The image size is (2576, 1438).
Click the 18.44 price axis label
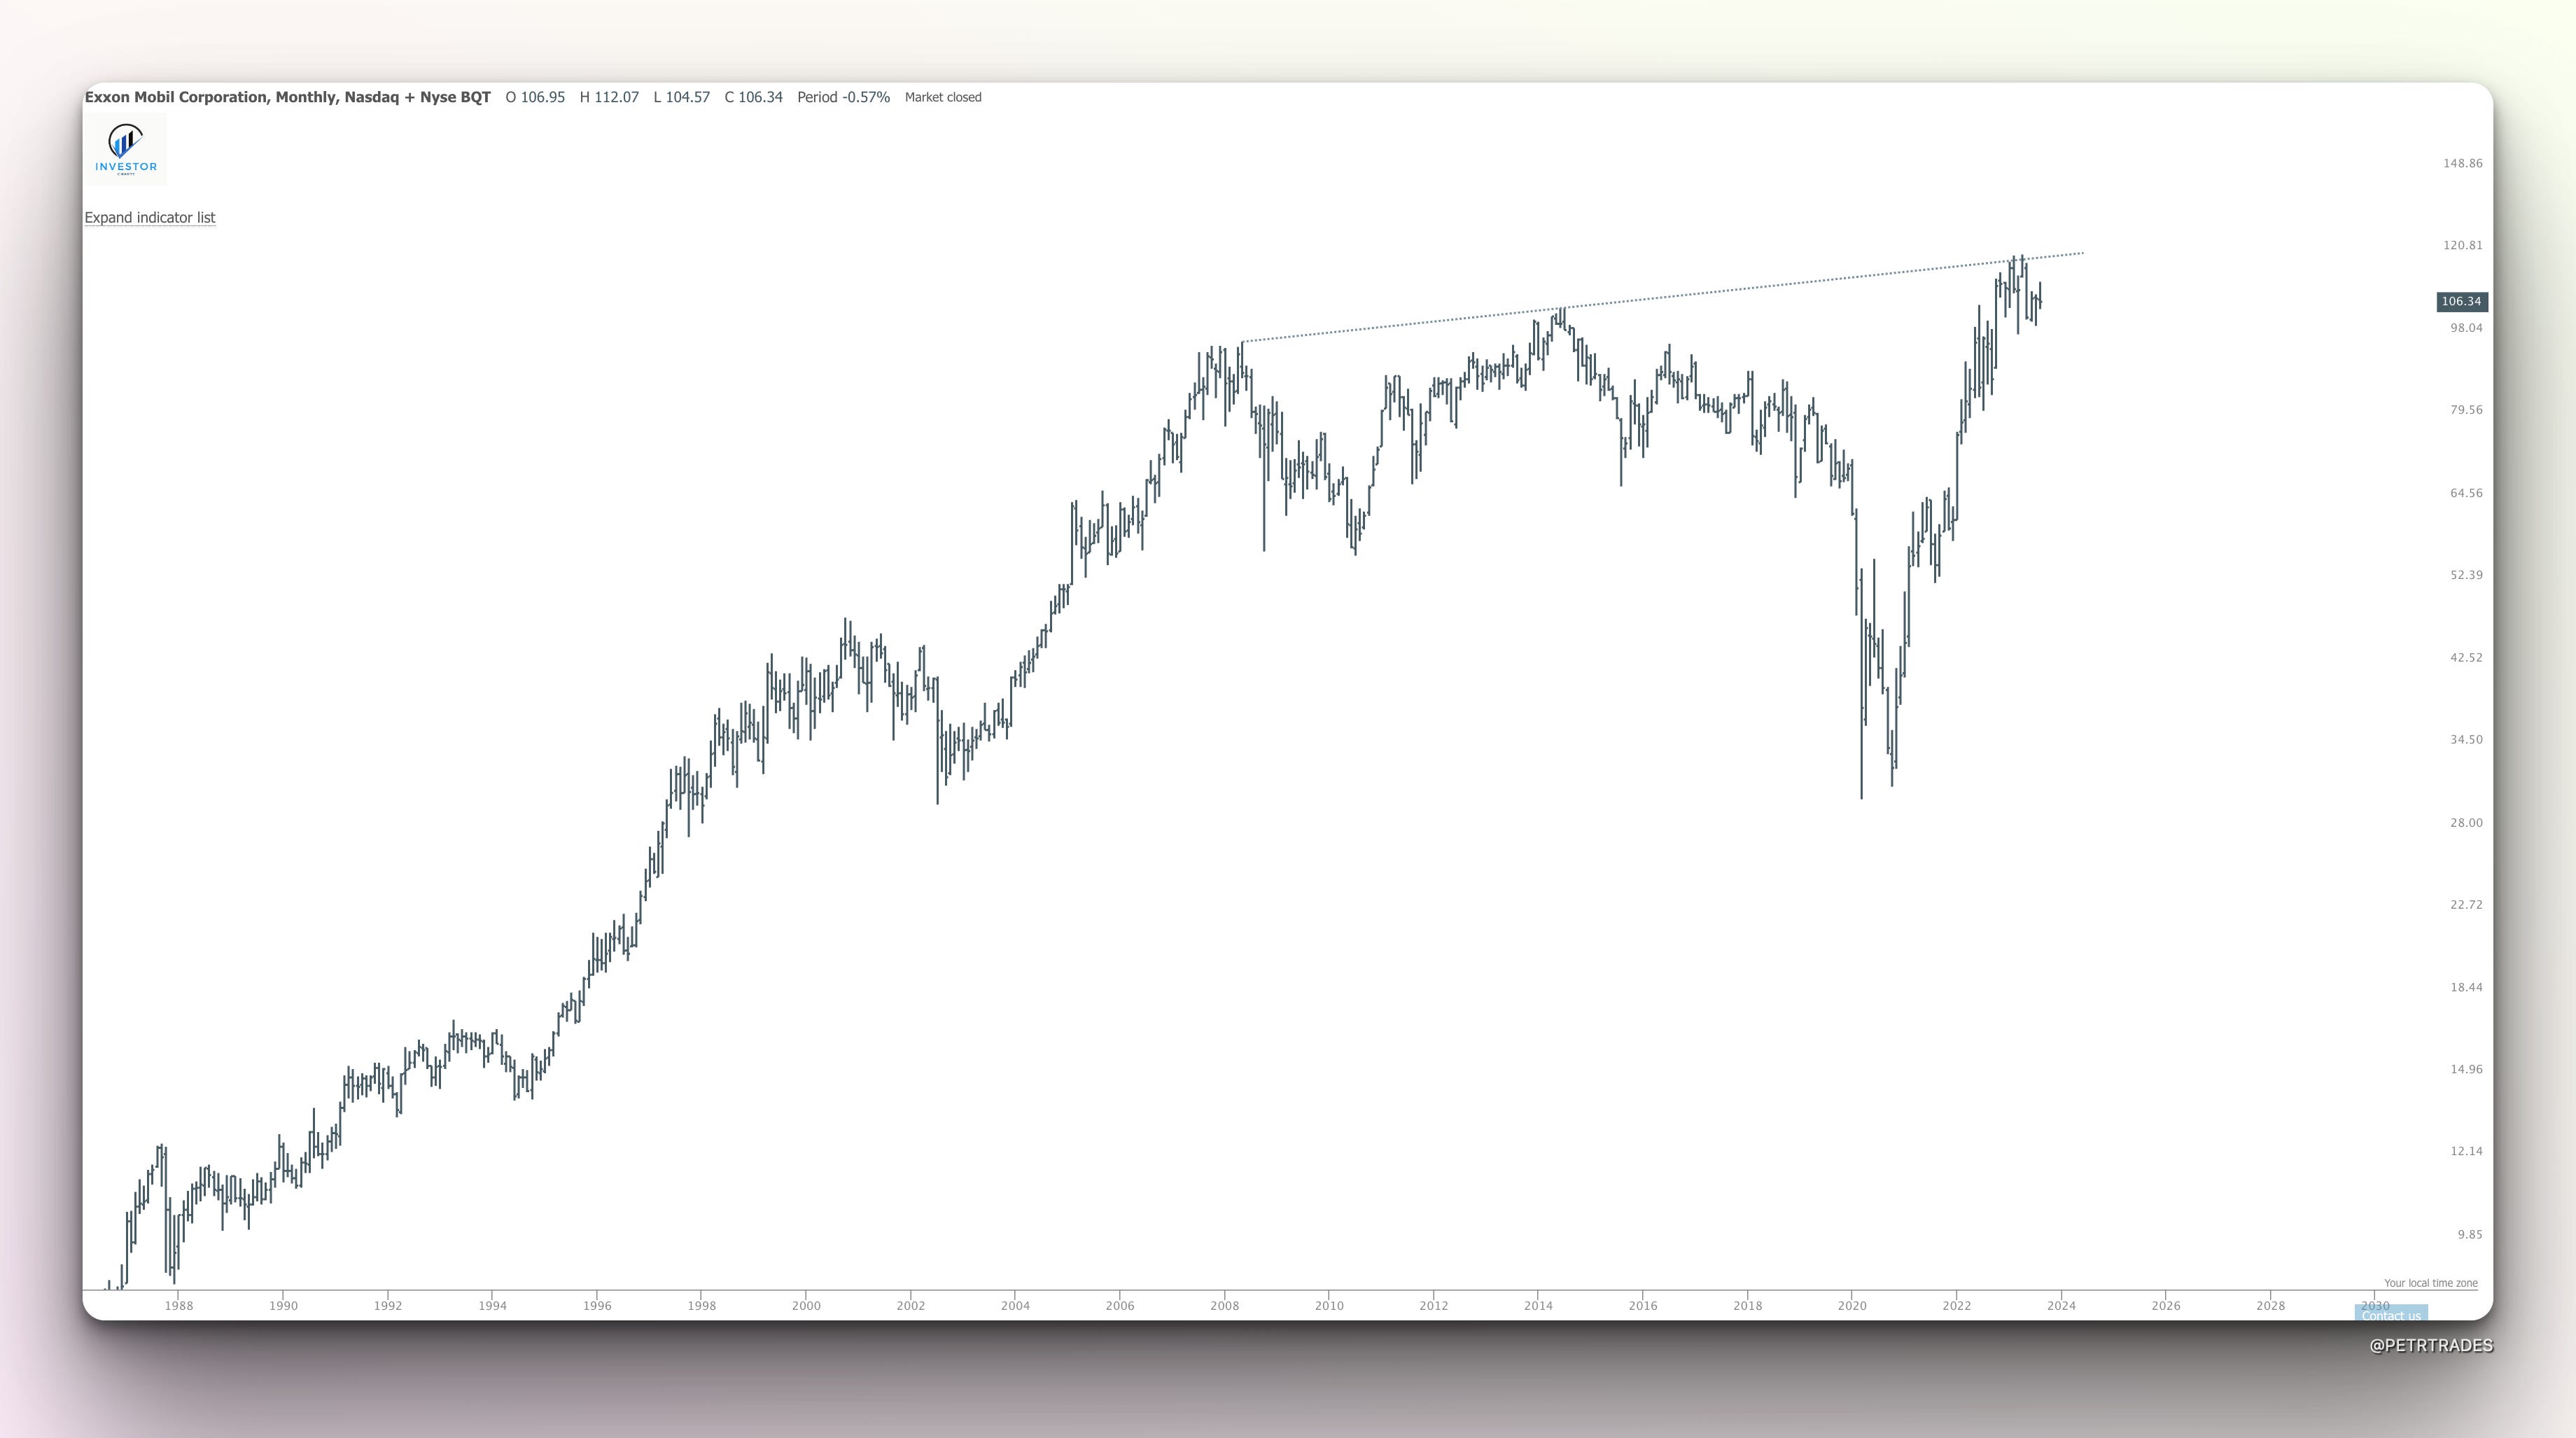point(2466,987)
